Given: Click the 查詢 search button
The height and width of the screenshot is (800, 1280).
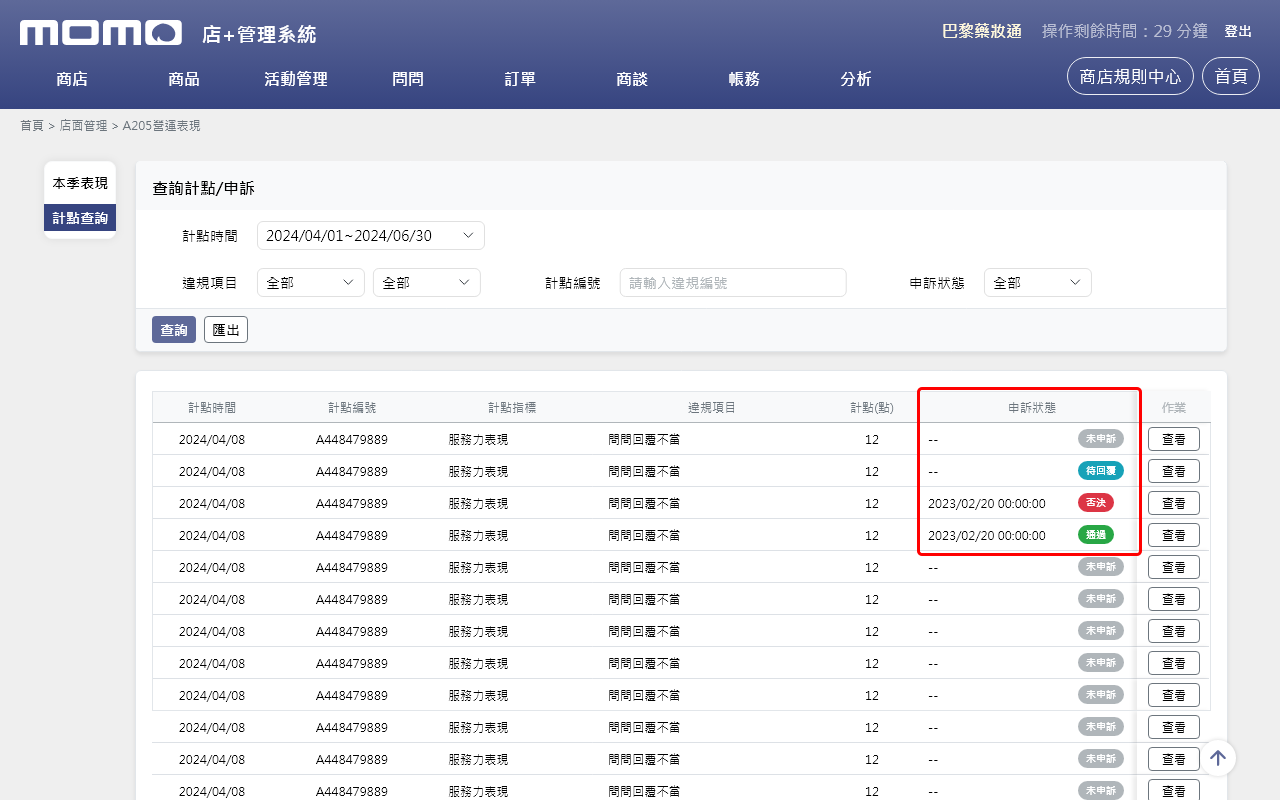Looking at the screenshot, I should 174,330.
